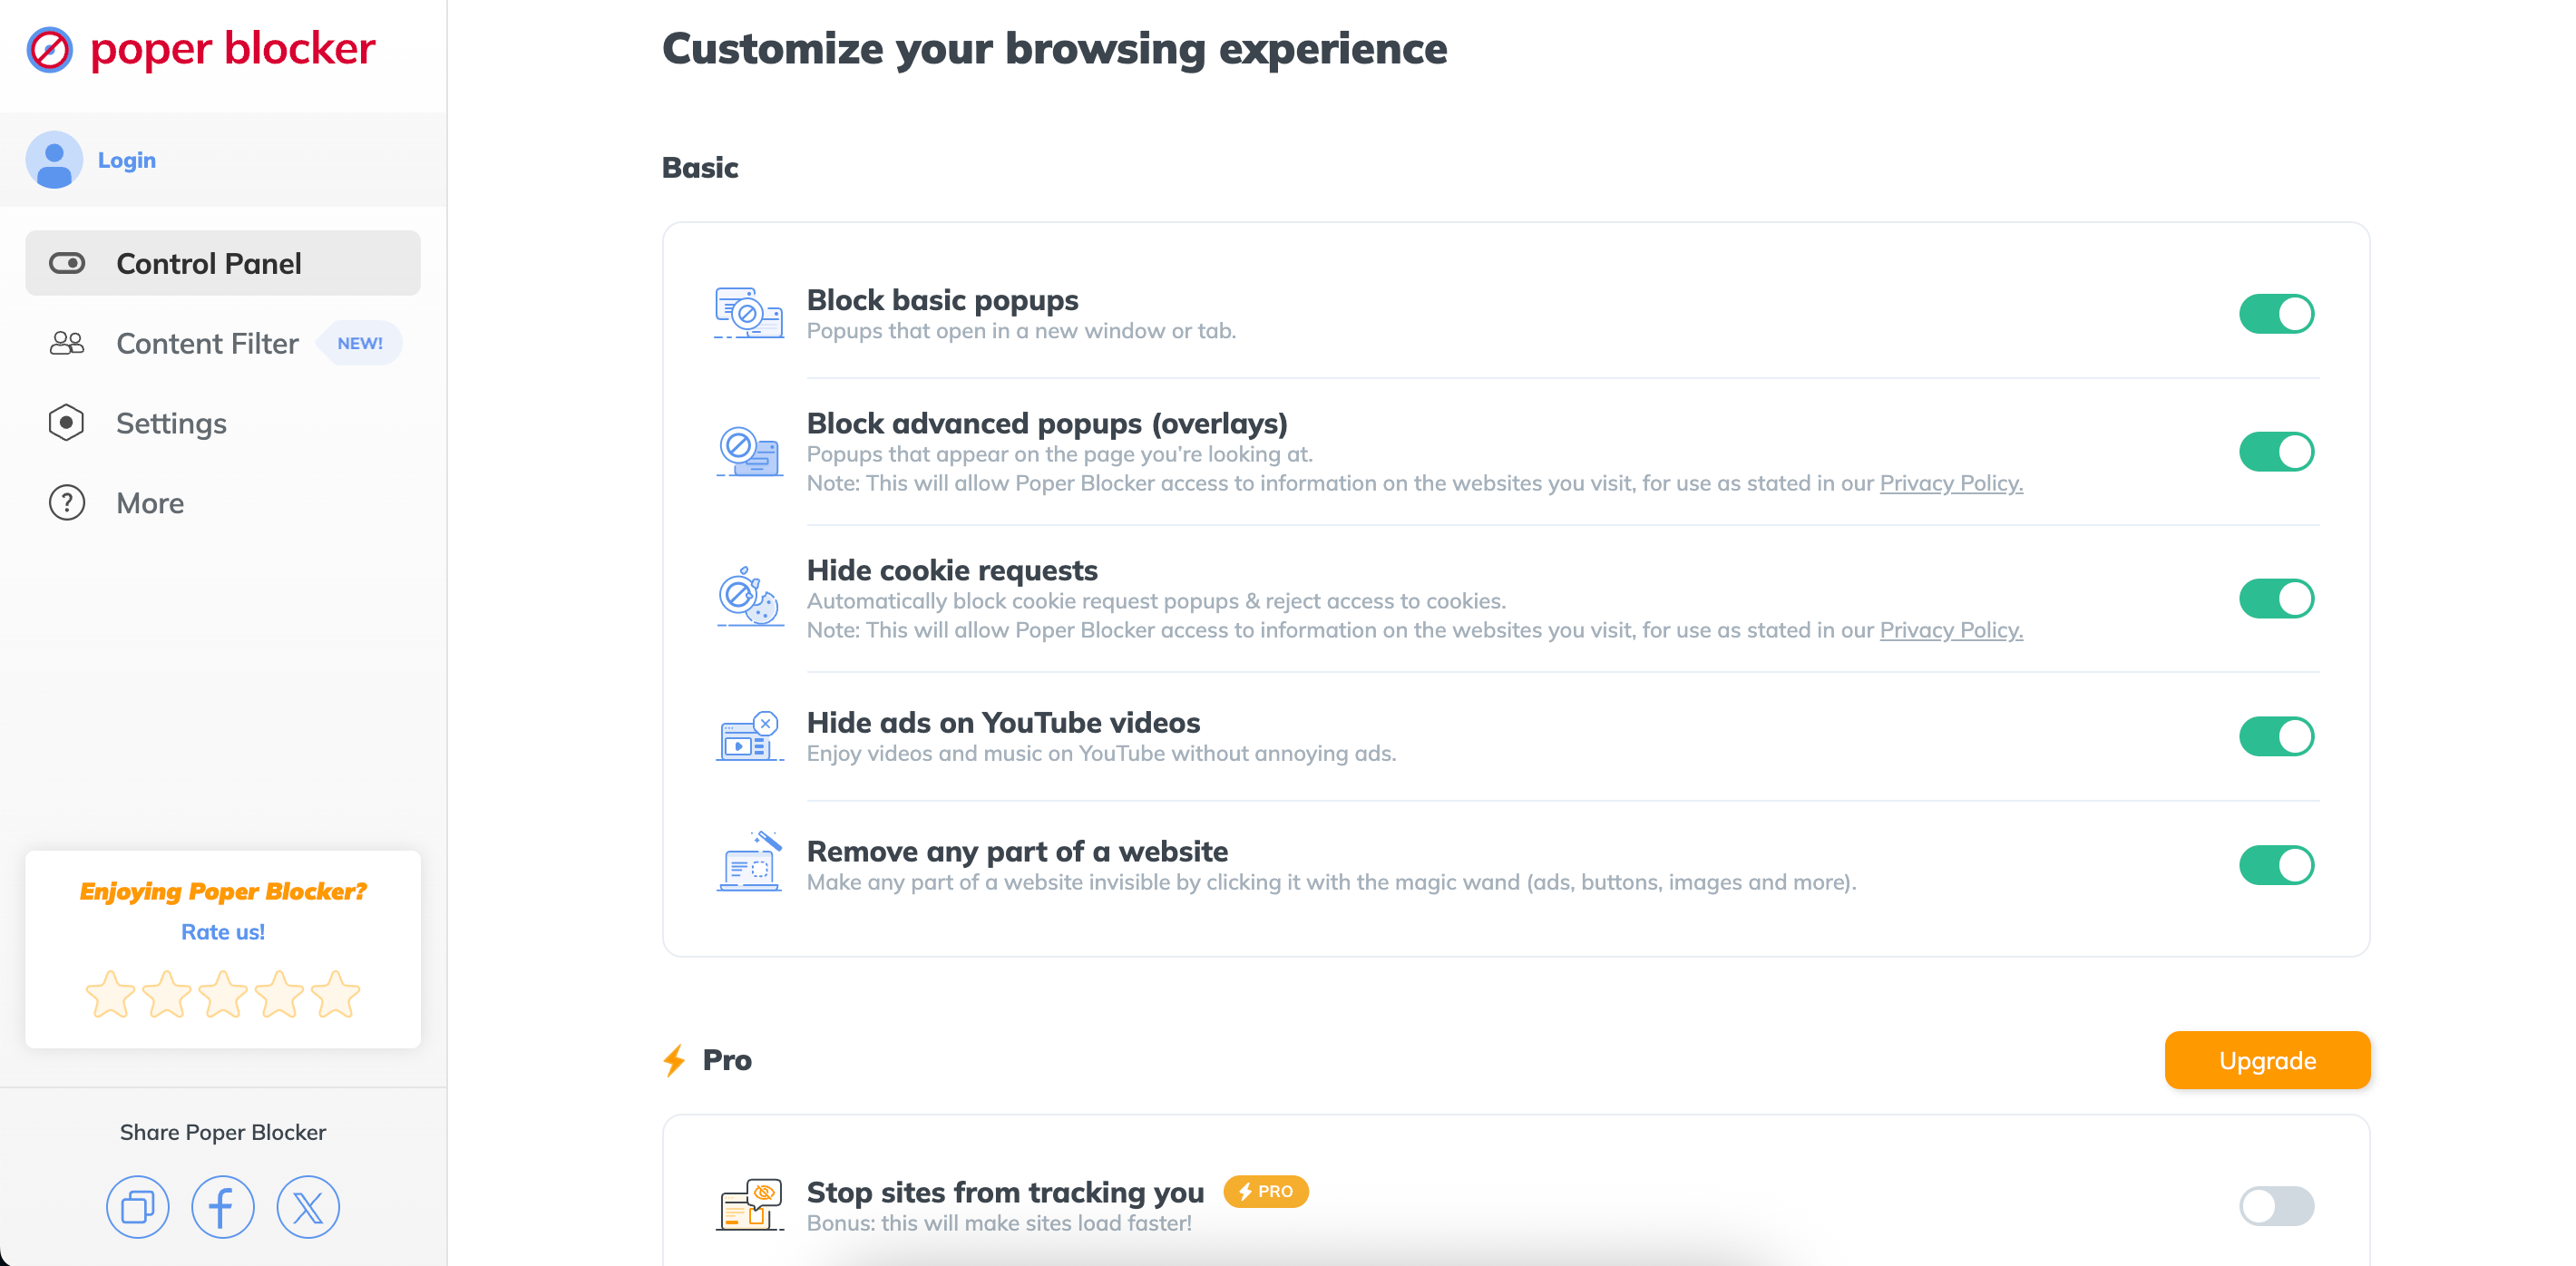Viewport: 2576px width, 1266px height.
Task: Click the user avatar icon
Action: point(54,160)
